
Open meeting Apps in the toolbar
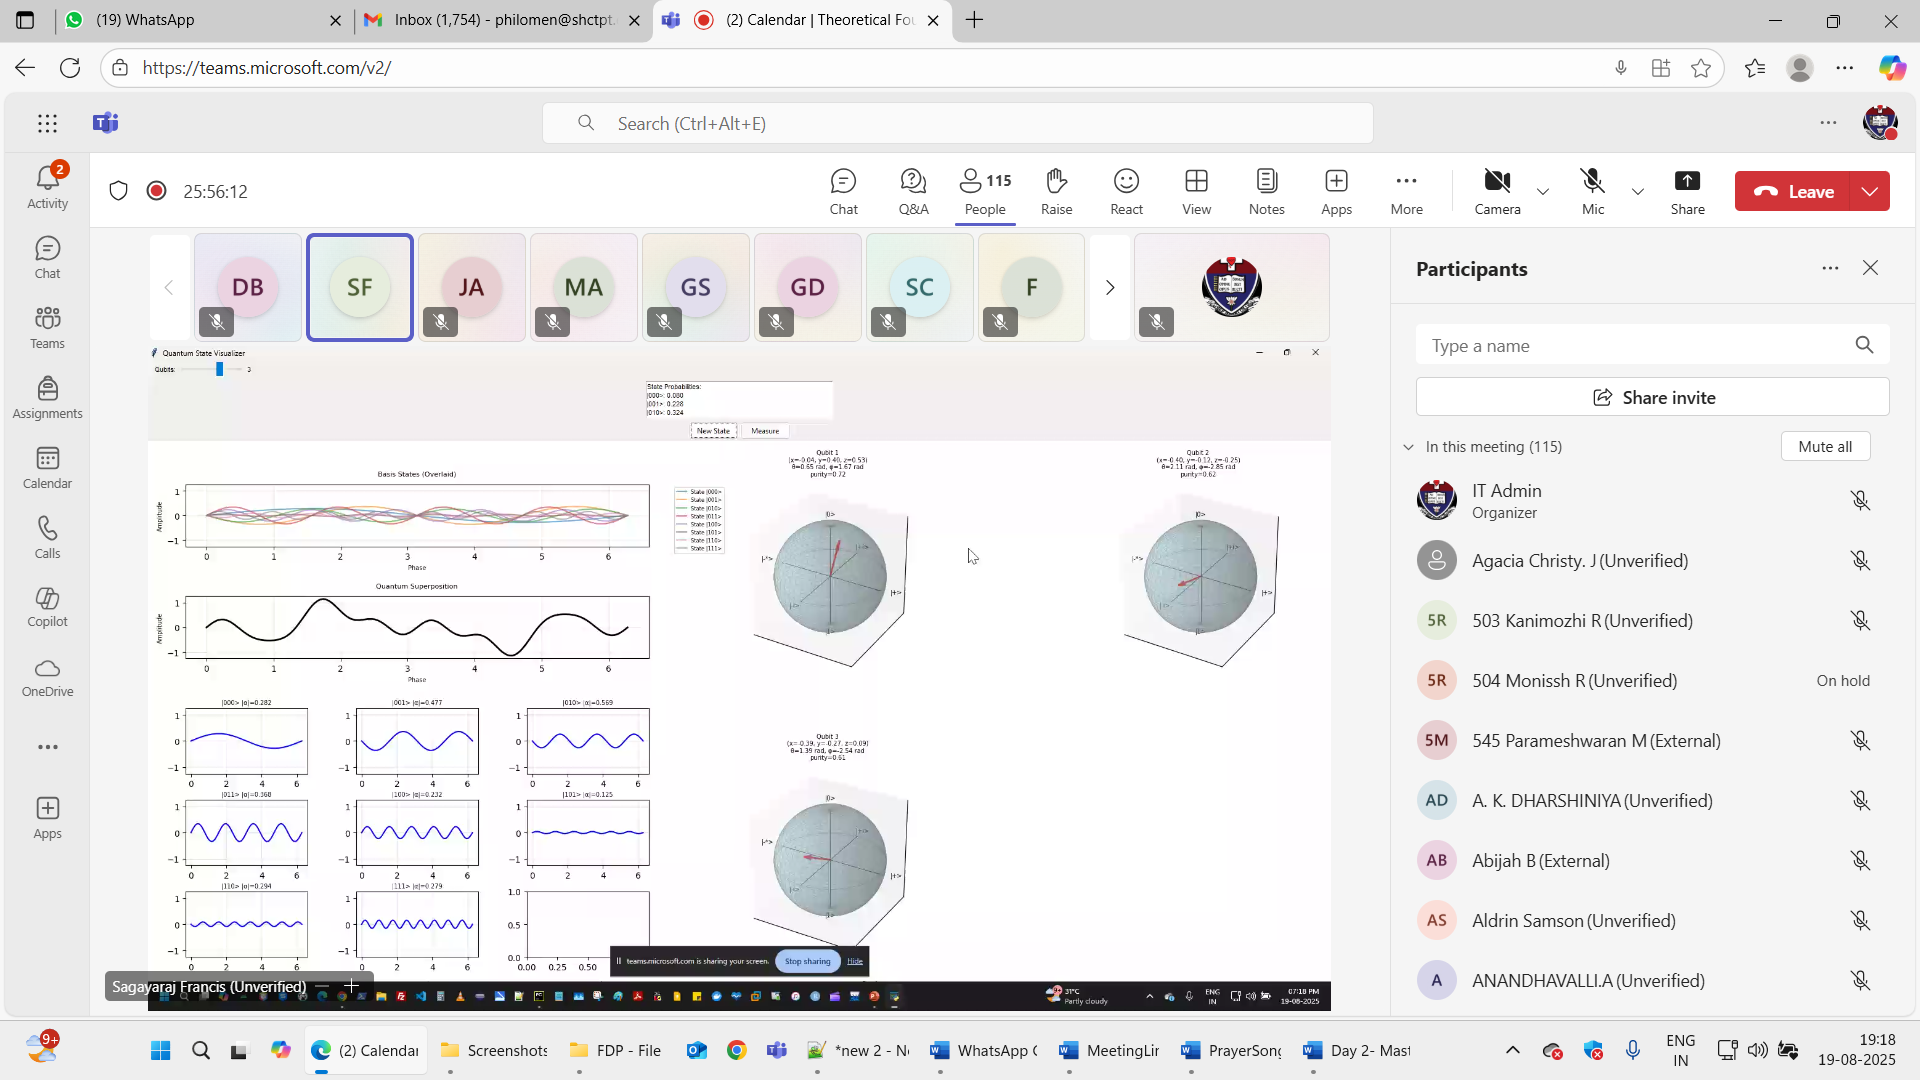(x=1336, y=191)
